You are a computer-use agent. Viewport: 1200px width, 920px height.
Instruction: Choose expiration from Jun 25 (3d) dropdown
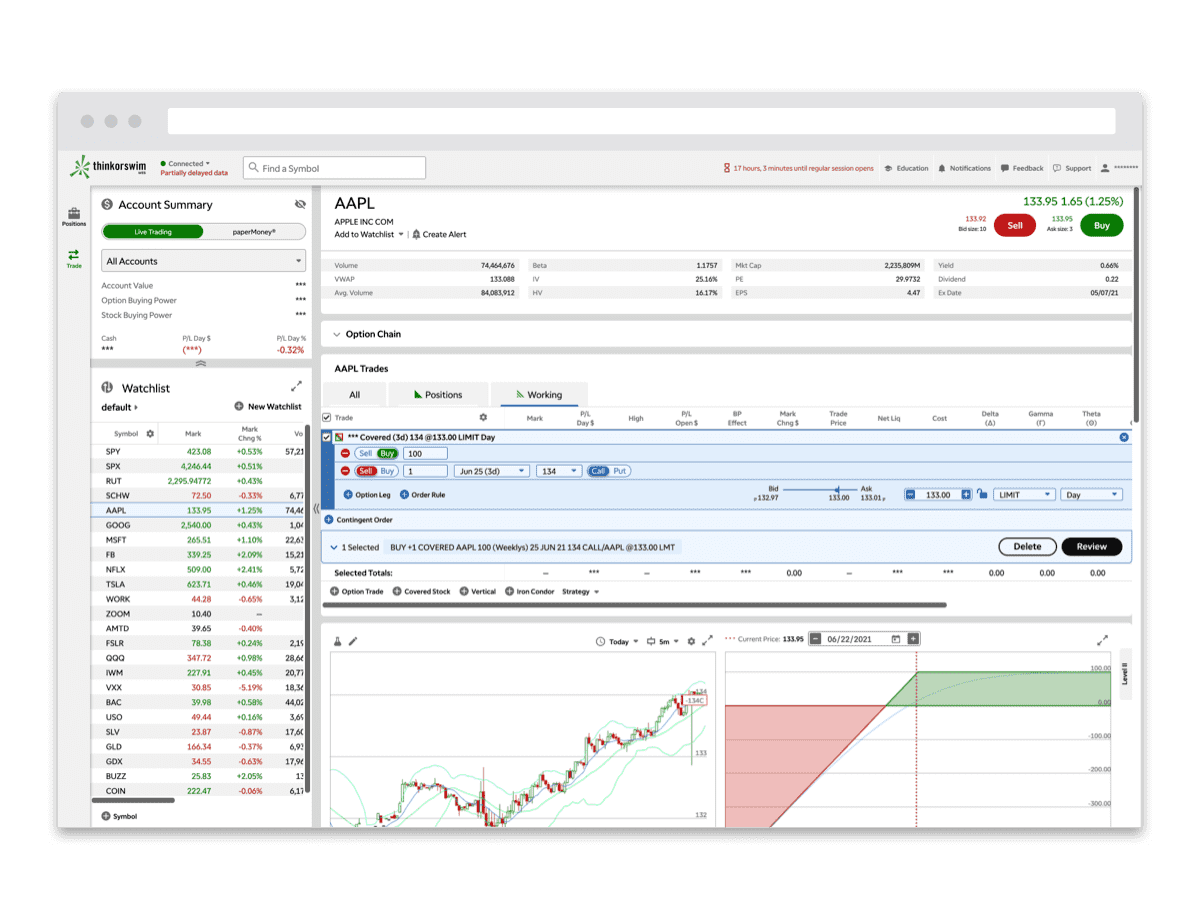(491, 471)
